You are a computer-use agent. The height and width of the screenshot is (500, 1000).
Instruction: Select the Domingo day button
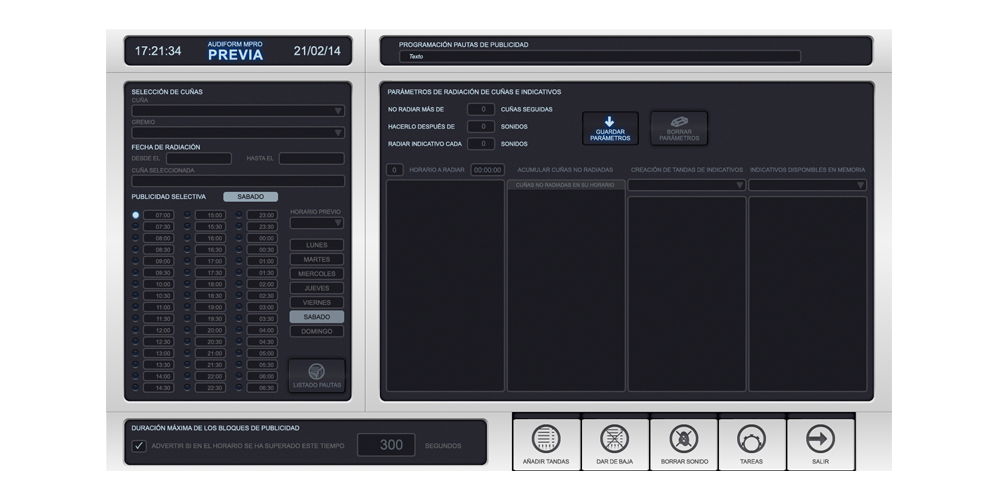[x=317, y=331]
